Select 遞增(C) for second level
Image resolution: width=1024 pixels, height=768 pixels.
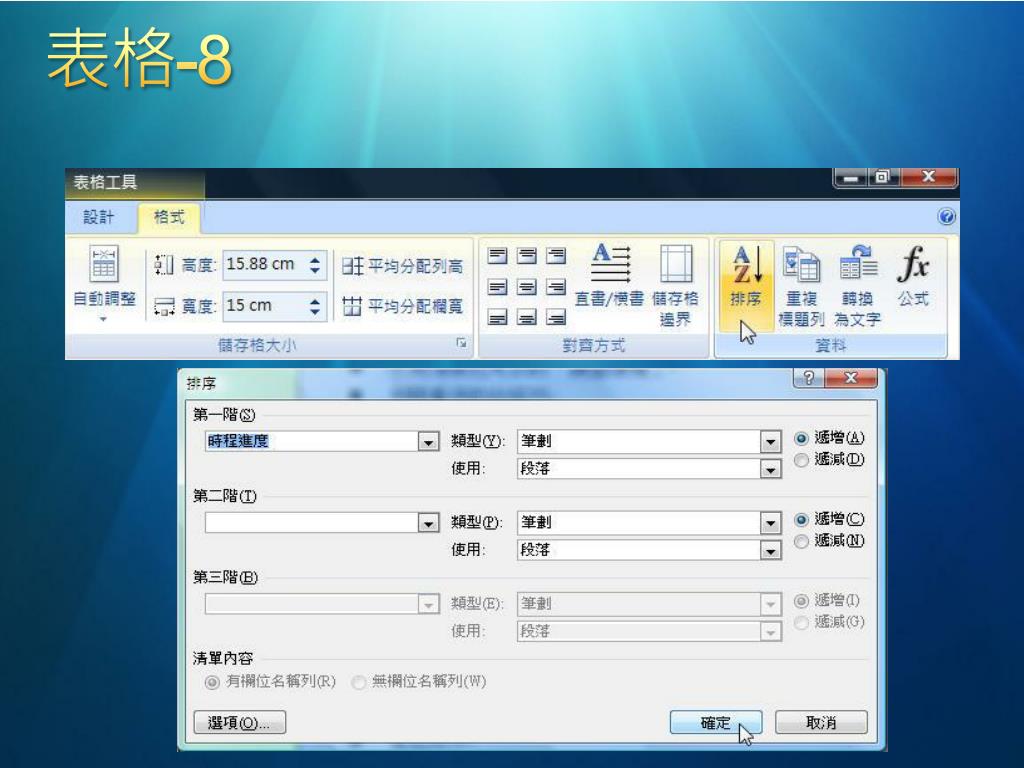(x=829, y=519)
